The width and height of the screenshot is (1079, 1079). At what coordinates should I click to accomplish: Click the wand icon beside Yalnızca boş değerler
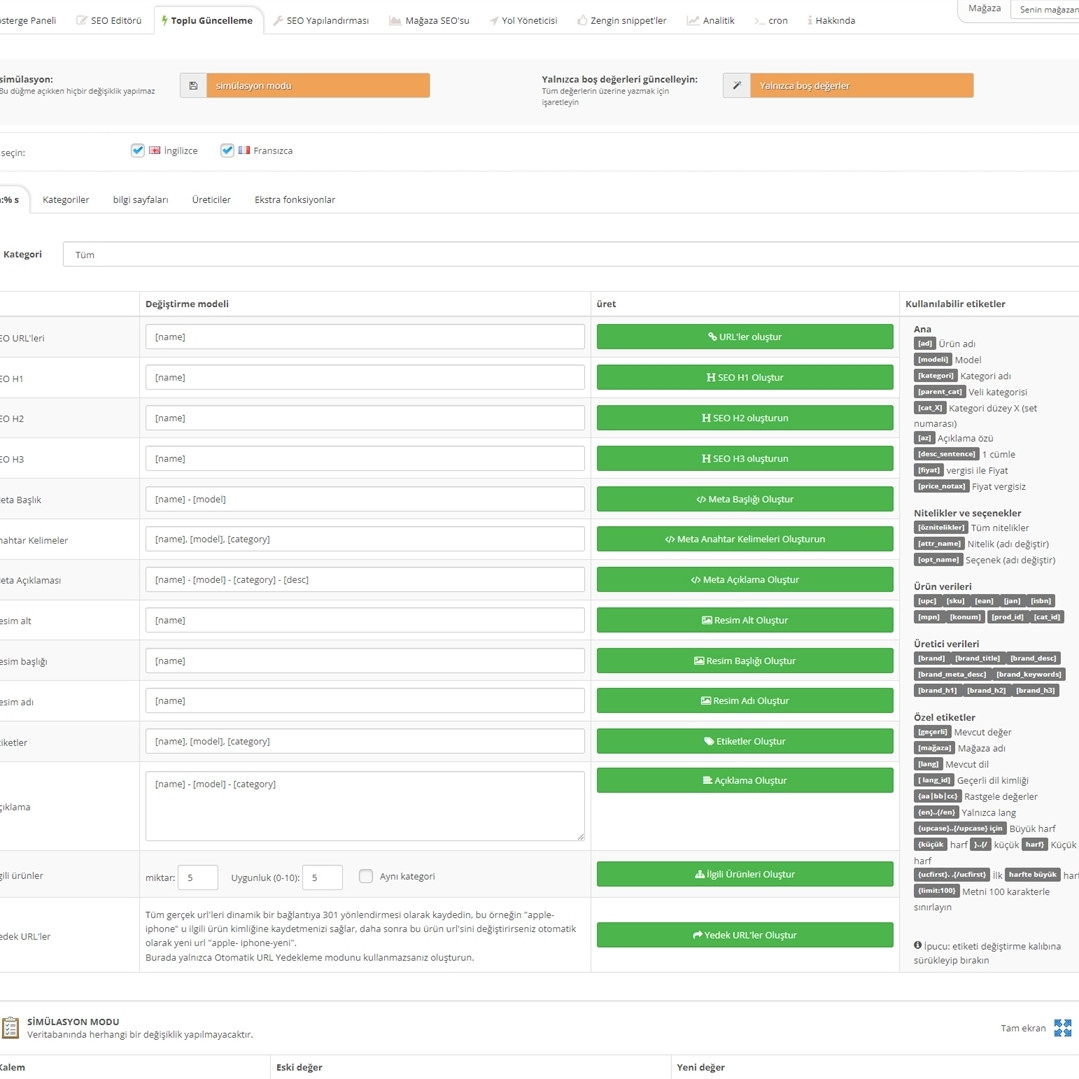[737, 85]
